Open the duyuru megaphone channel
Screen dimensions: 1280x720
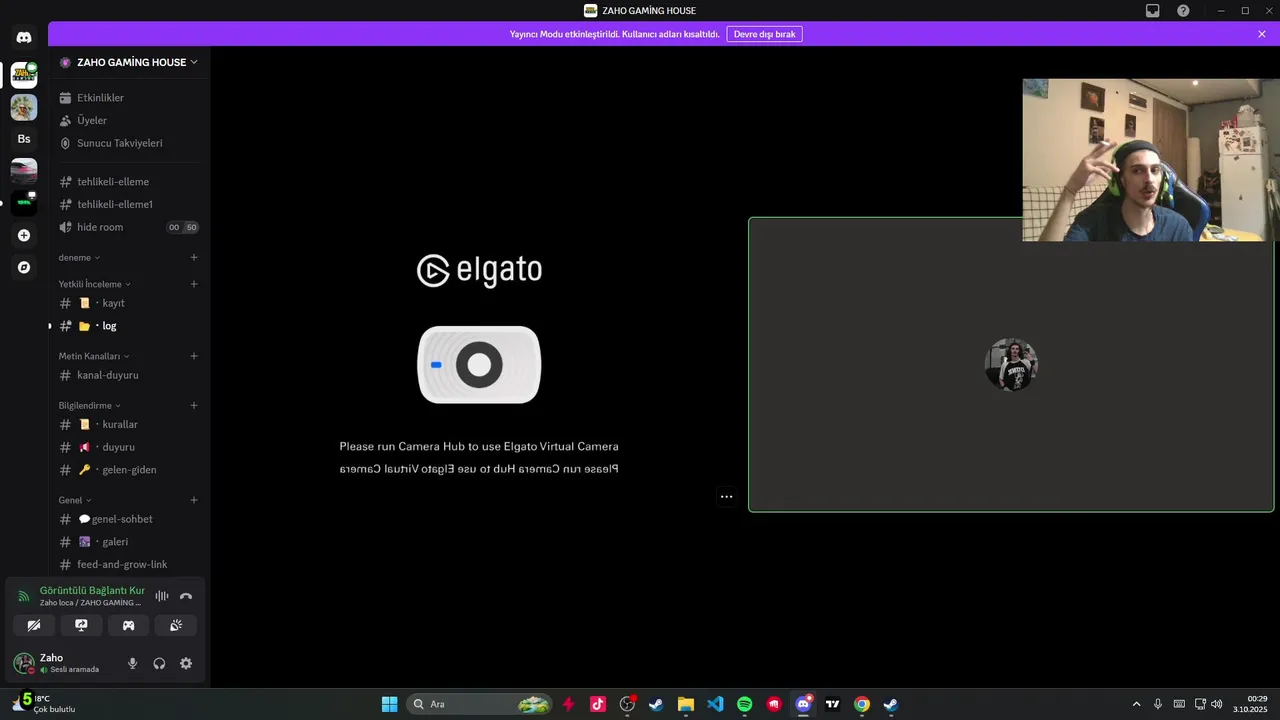(128, 447)
